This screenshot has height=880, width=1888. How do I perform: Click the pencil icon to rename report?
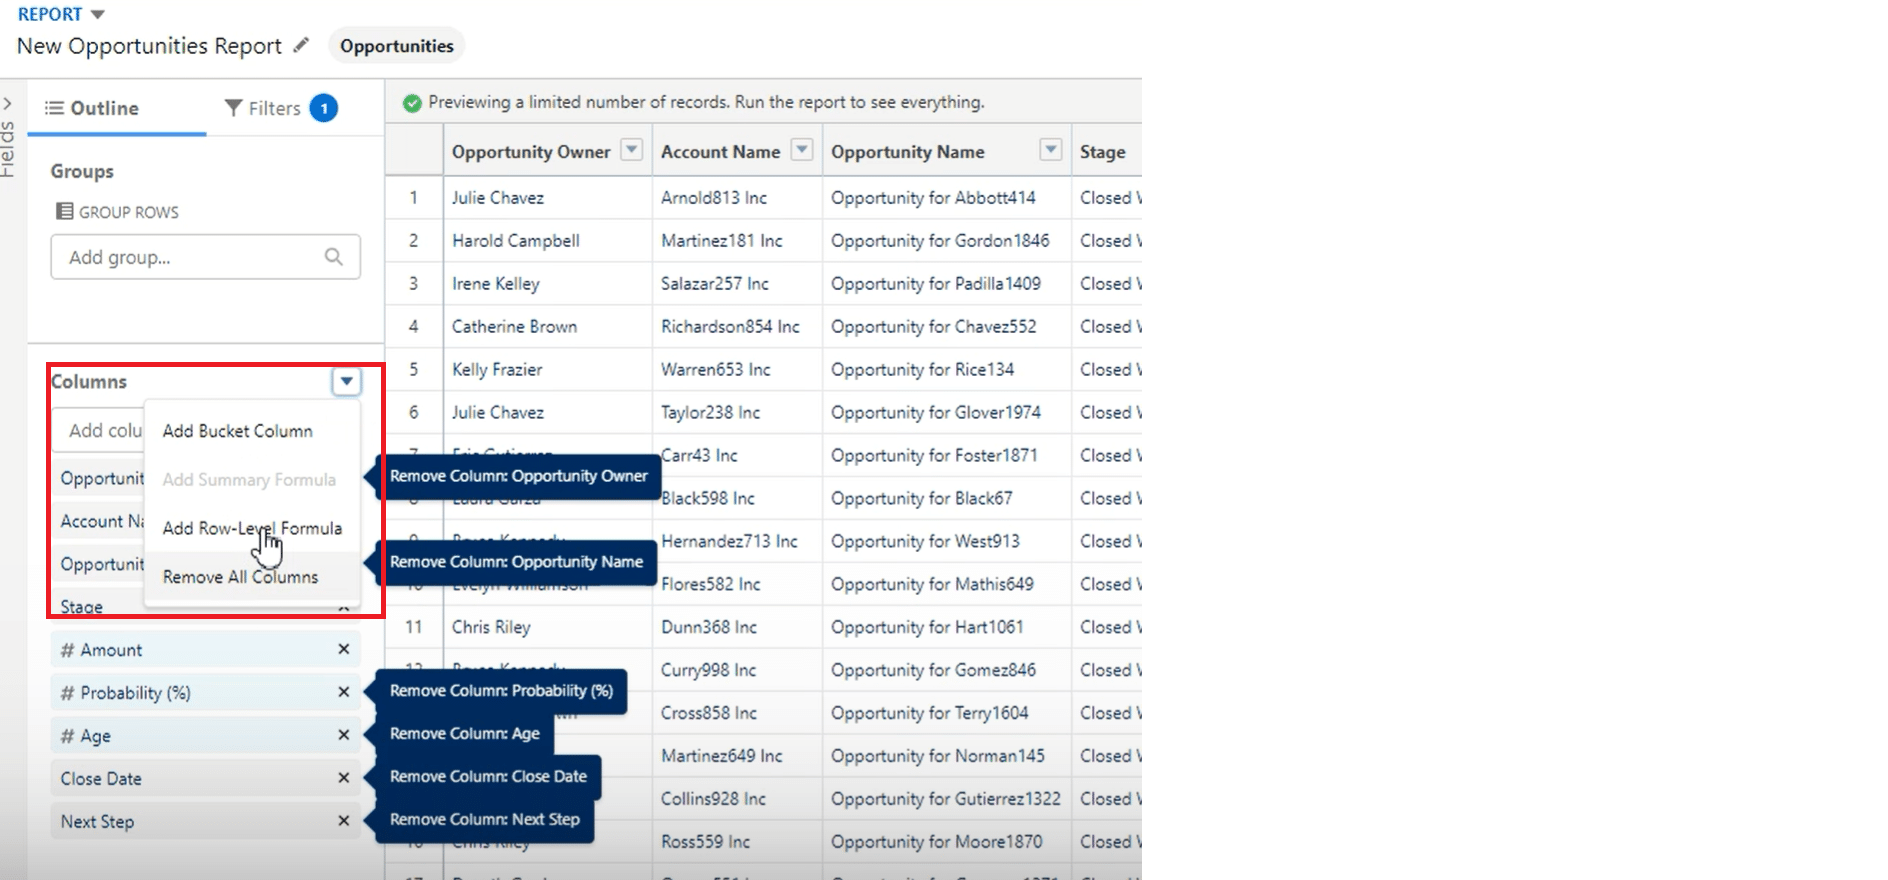(301, 46)
